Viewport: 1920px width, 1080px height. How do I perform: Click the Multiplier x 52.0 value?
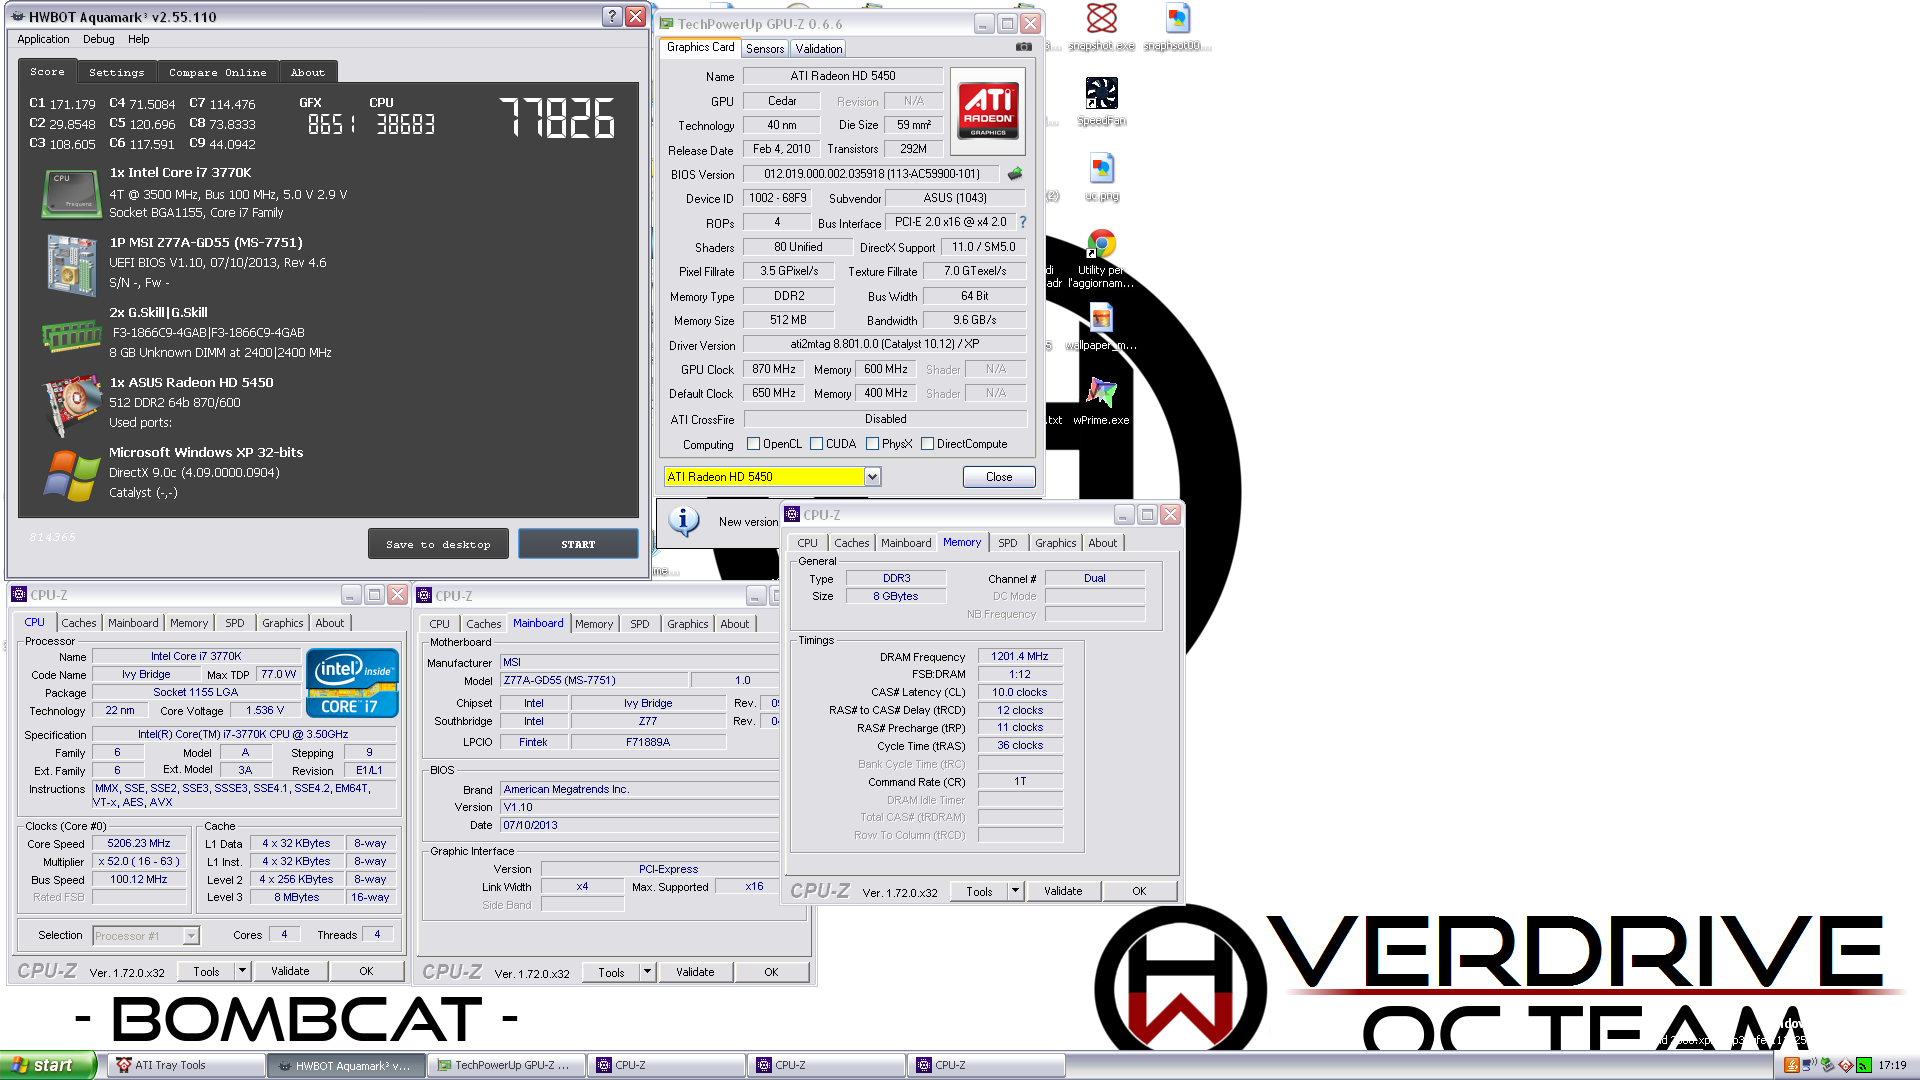139,861
